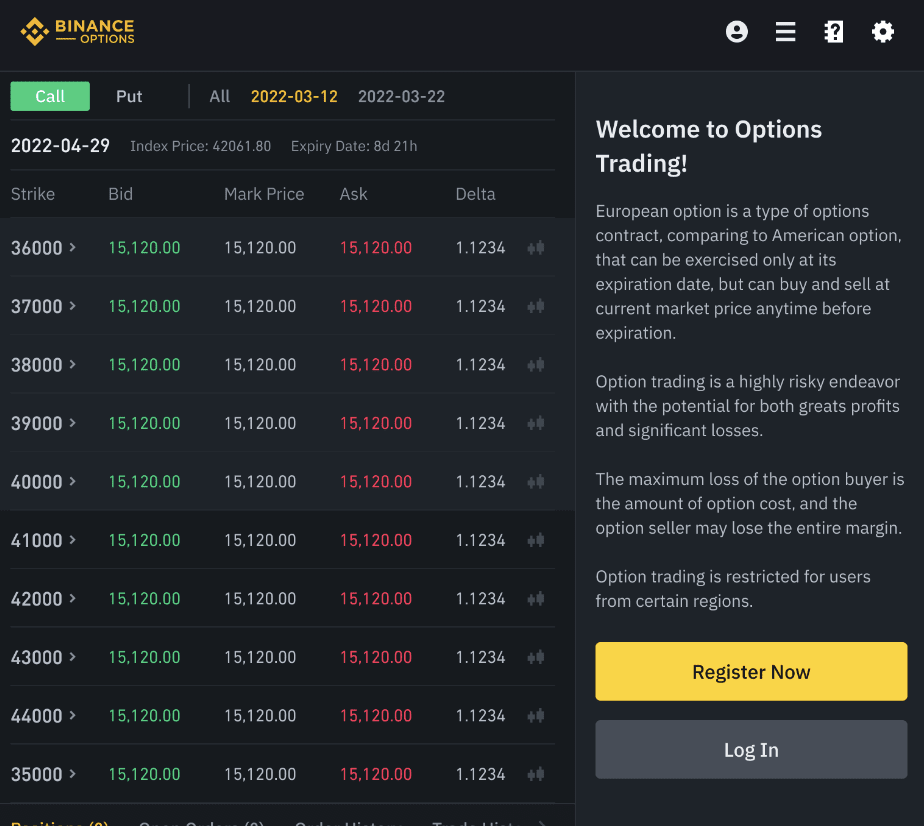Expand the 41000 strike chevron
The image size is (924, 826).
[72, 540]
